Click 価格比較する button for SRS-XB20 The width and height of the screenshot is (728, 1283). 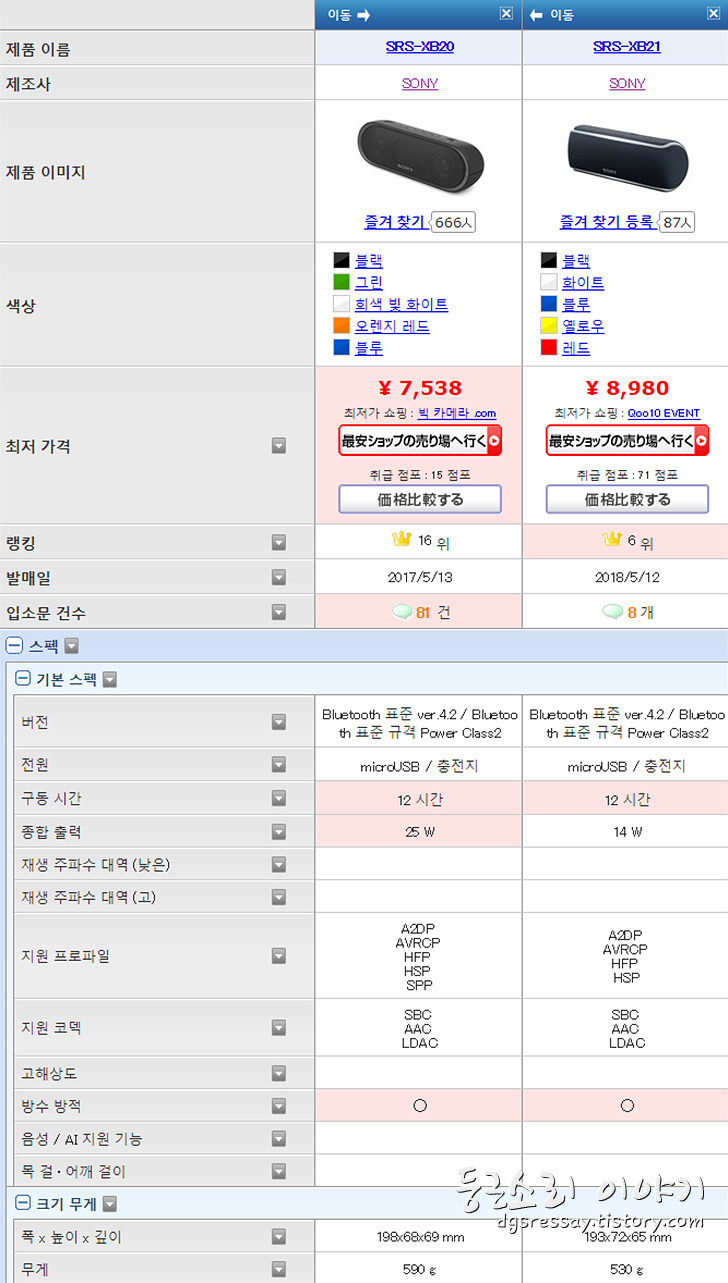pos(420,499)
